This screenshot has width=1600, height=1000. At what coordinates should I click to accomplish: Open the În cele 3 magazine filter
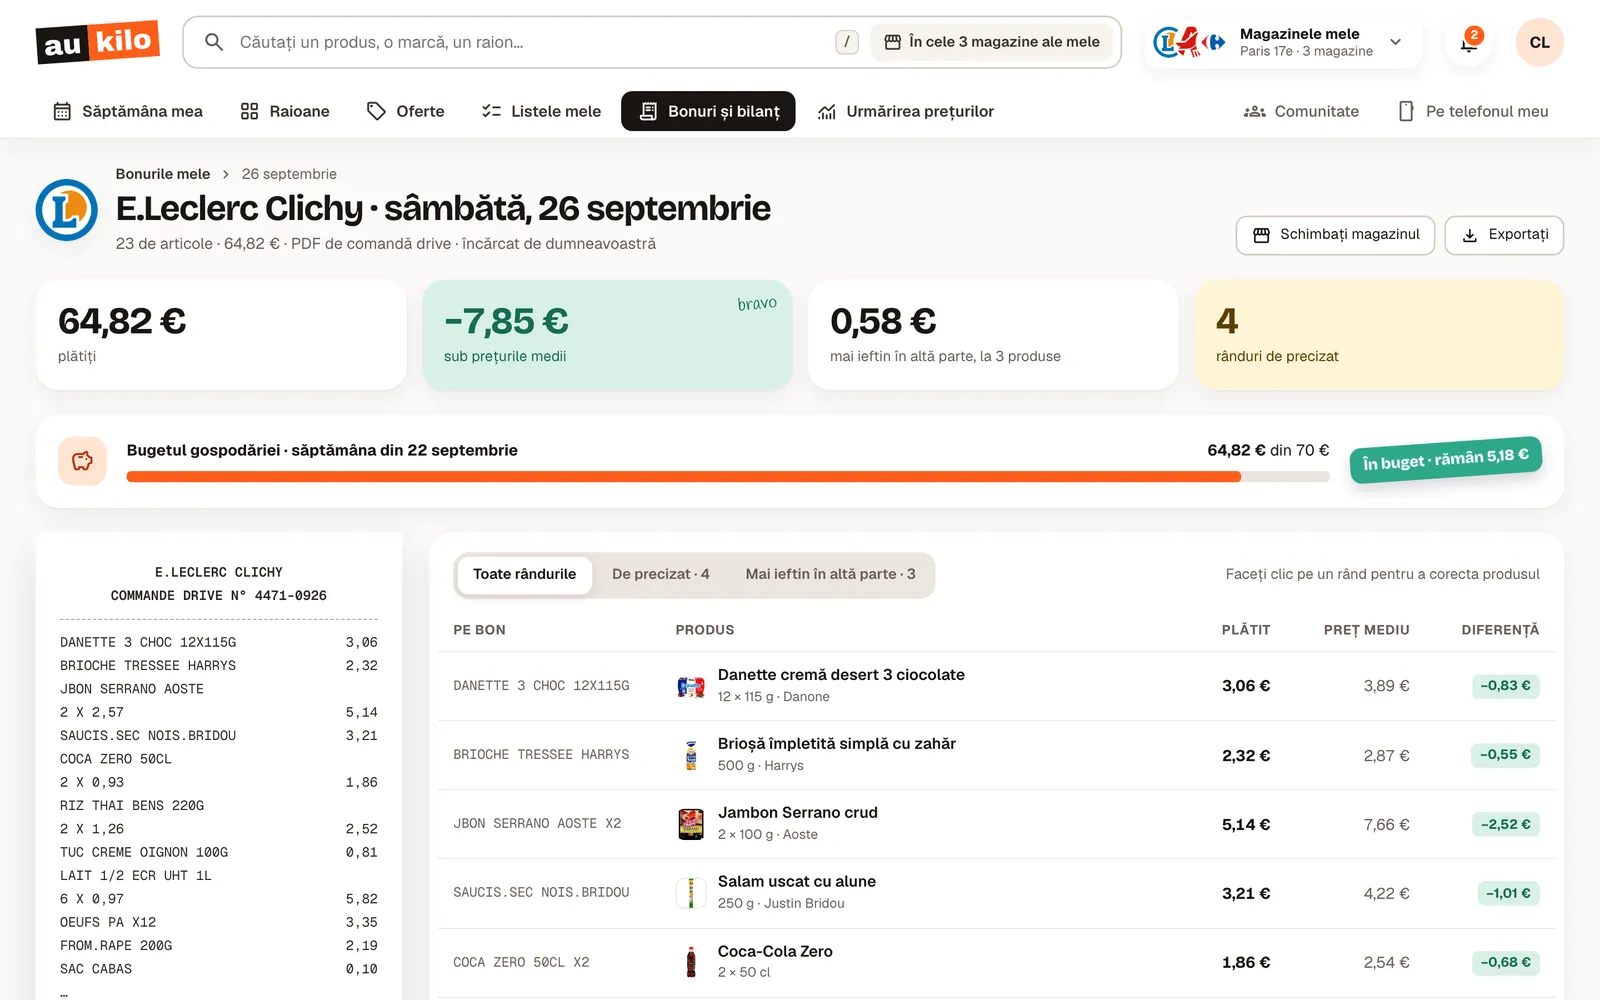click(991, 42)
